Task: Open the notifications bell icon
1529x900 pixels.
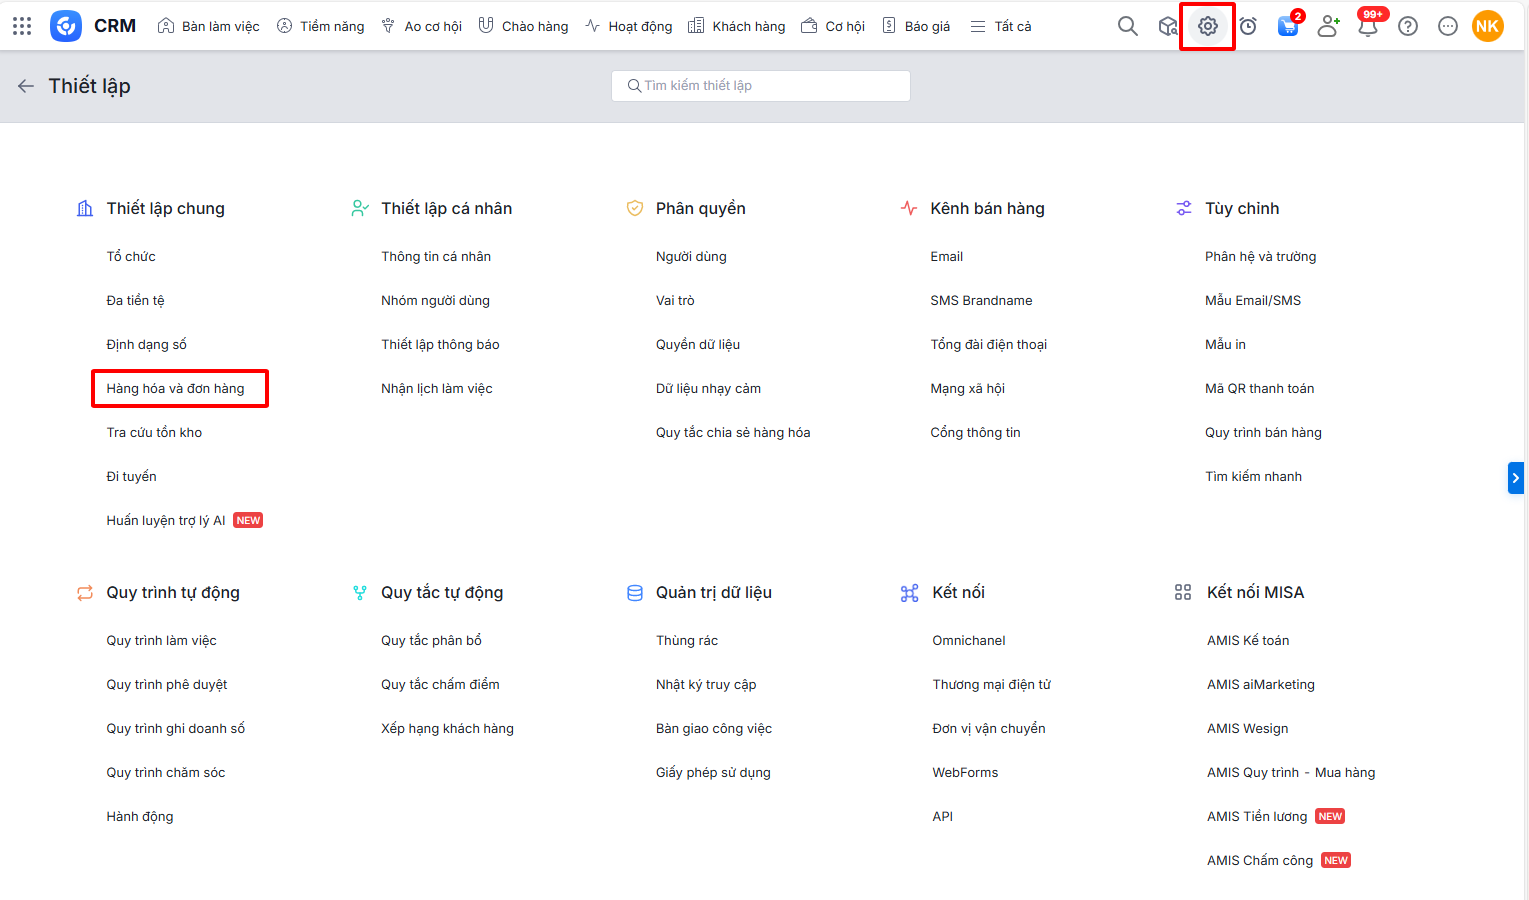Action: (1368, 26)
